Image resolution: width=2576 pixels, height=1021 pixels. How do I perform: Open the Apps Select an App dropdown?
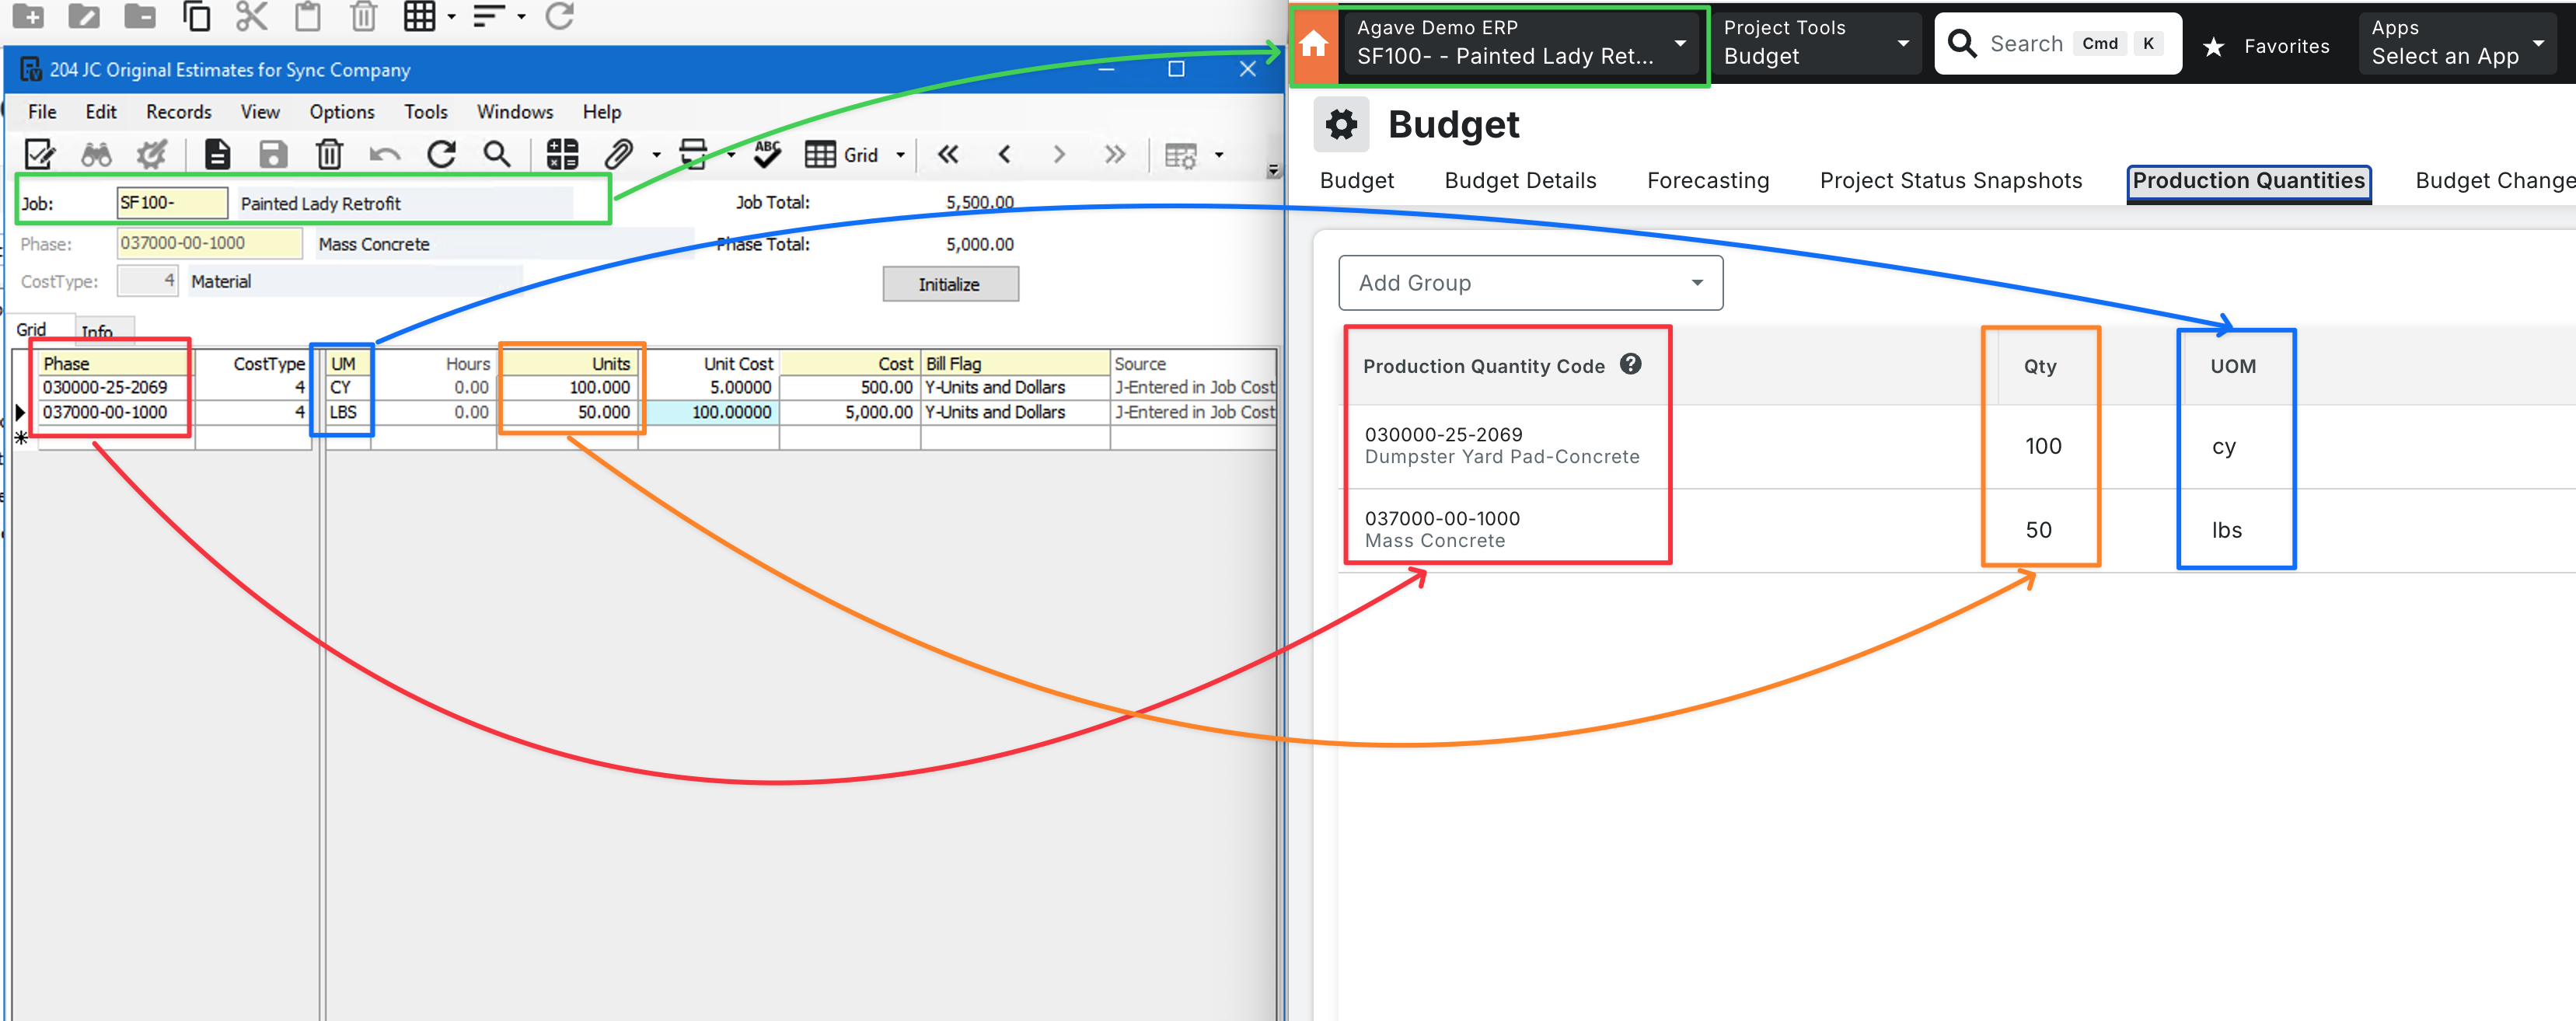[2456, 43]
